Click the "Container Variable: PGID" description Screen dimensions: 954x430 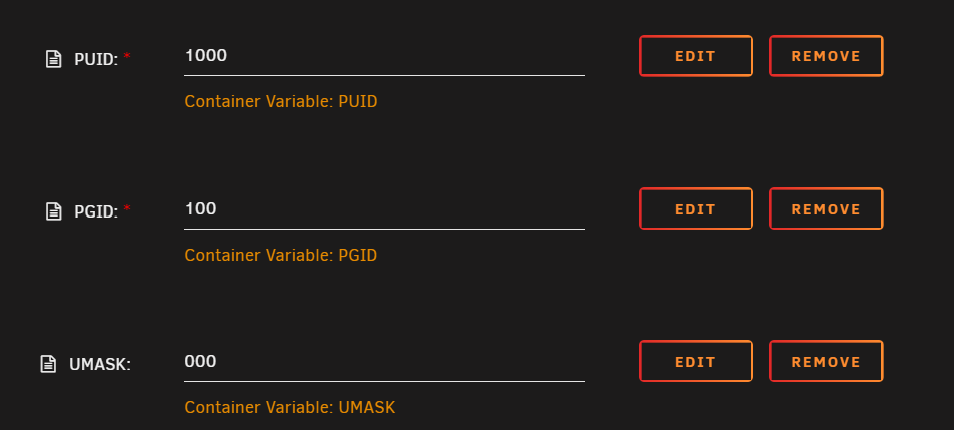(281, 255)
